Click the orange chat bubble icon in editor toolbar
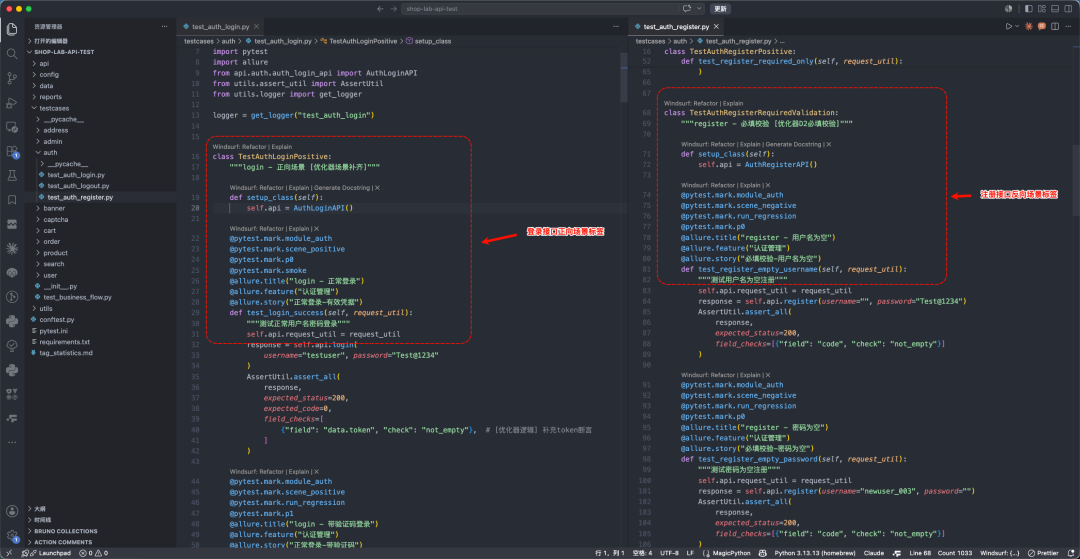The height and width of the screenshot is (559, 1080). click(x=1041, y=26)
